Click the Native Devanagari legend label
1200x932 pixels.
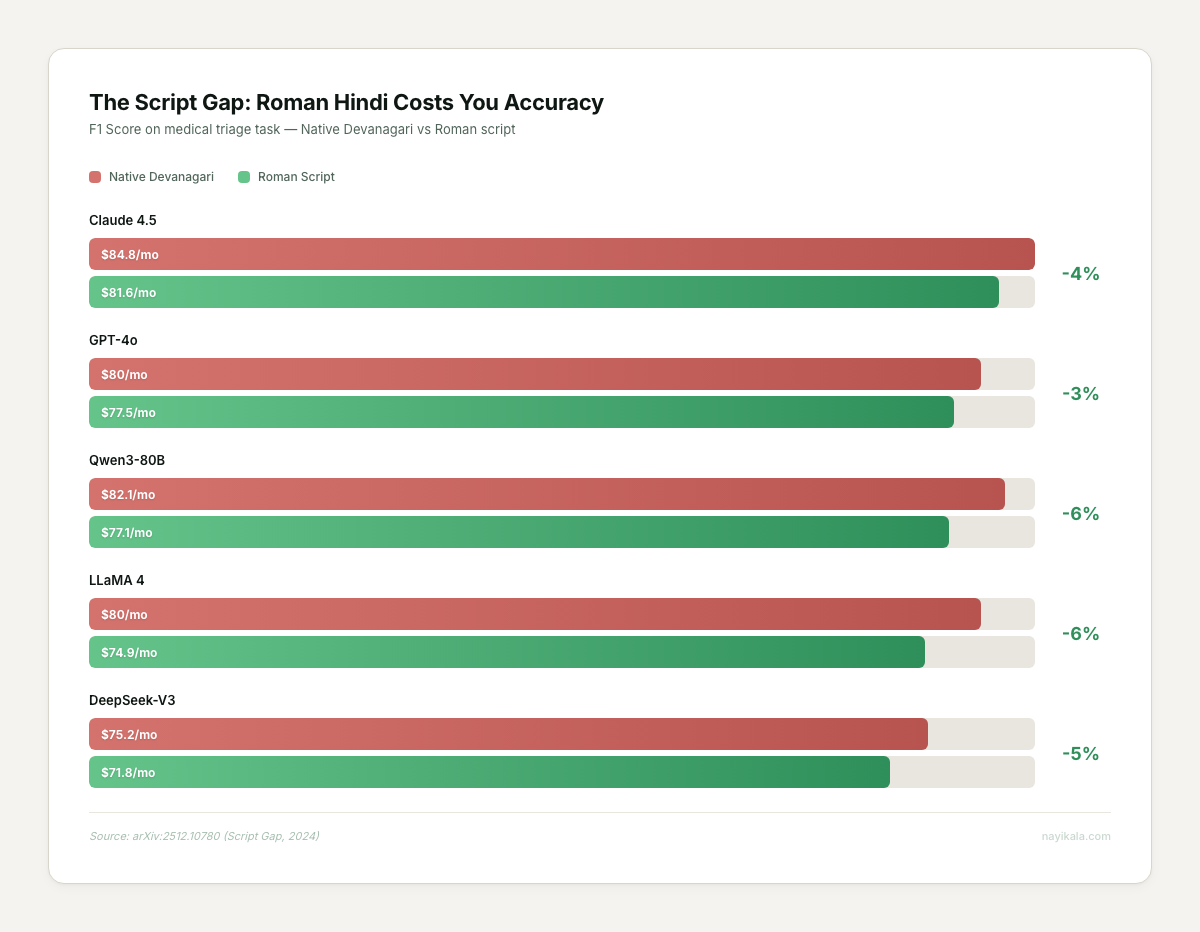(x=161, y=177)
